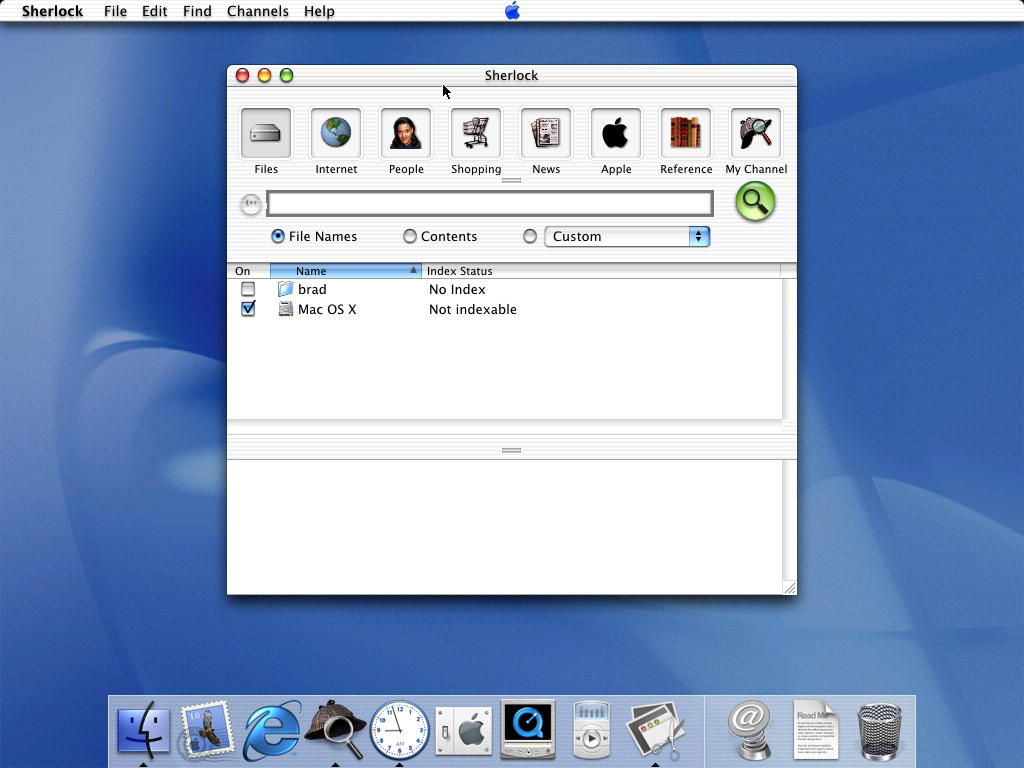Launch Mail stamp icon in dock

(206, 730)
